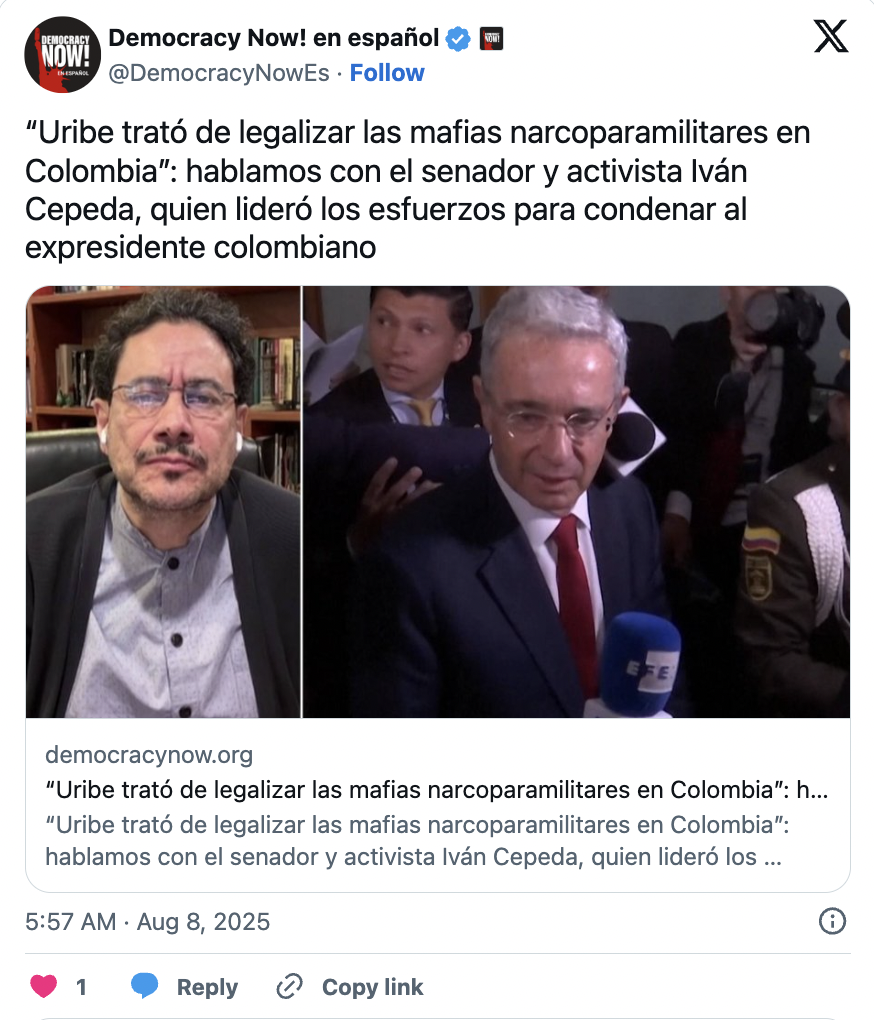Image resolution: width=874 pixels, height=1020 pixels.
Task: Click the blue reply speech bubble icon
Action: 144,986
